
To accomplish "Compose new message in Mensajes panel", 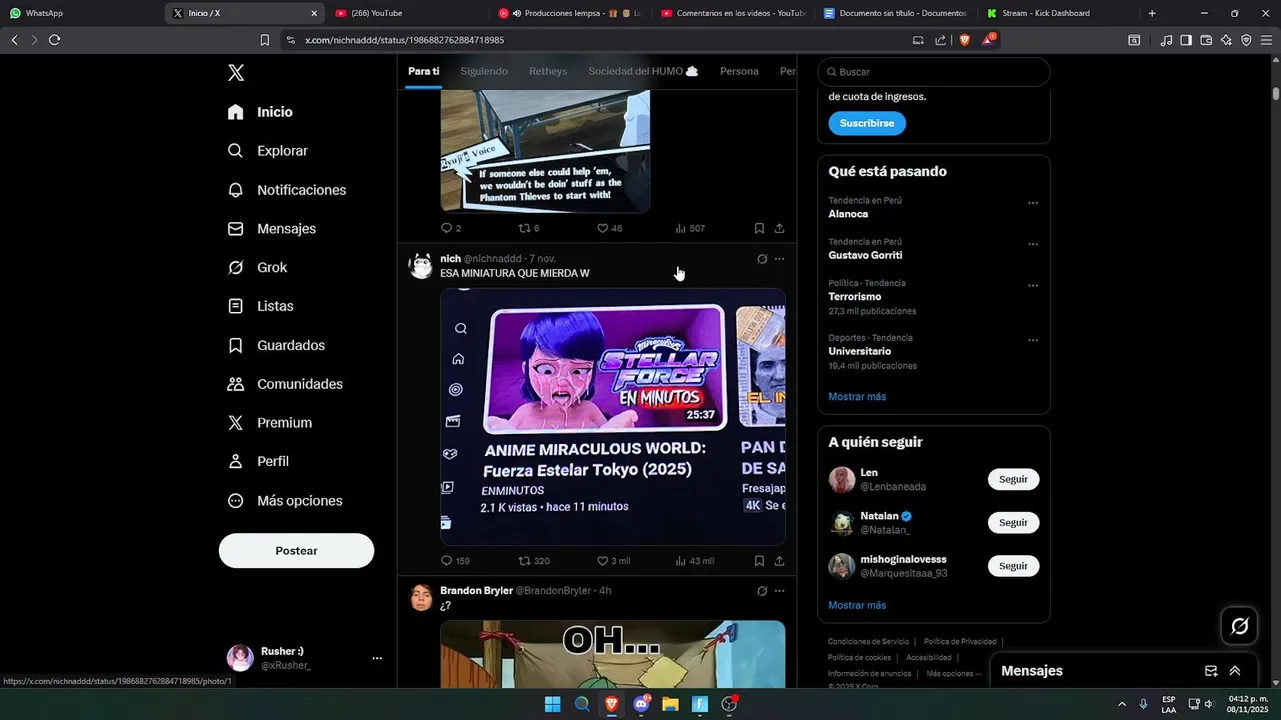I will click(x=1211, y=671).
